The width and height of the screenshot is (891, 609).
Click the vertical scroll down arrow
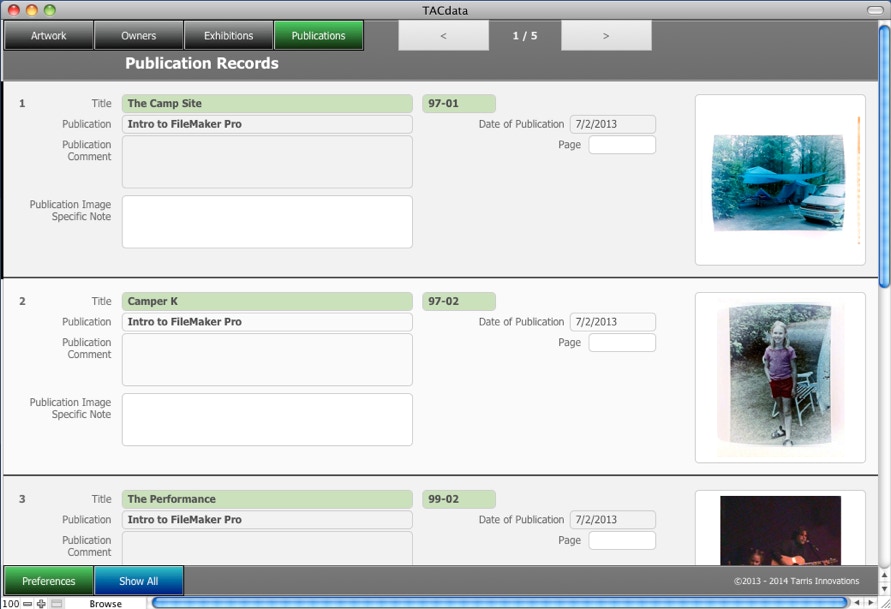click(x=884, y=588)
